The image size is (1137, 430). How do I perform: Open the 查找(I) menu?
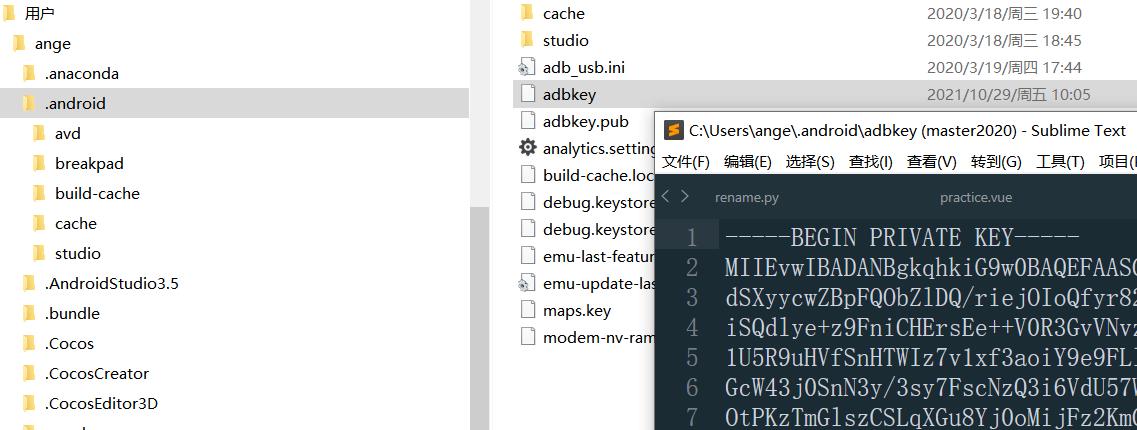[870, 162]
